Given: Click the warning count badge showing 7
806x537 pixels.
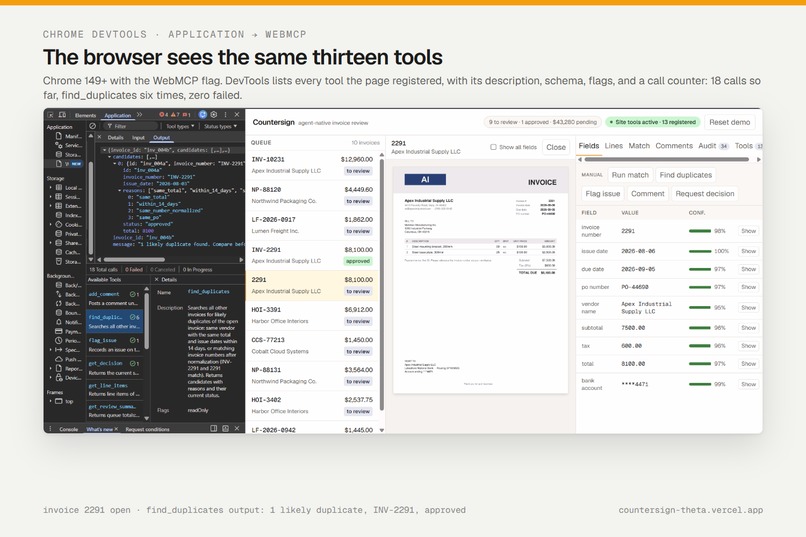Looking at the screenshot, I should pos(175,115).
